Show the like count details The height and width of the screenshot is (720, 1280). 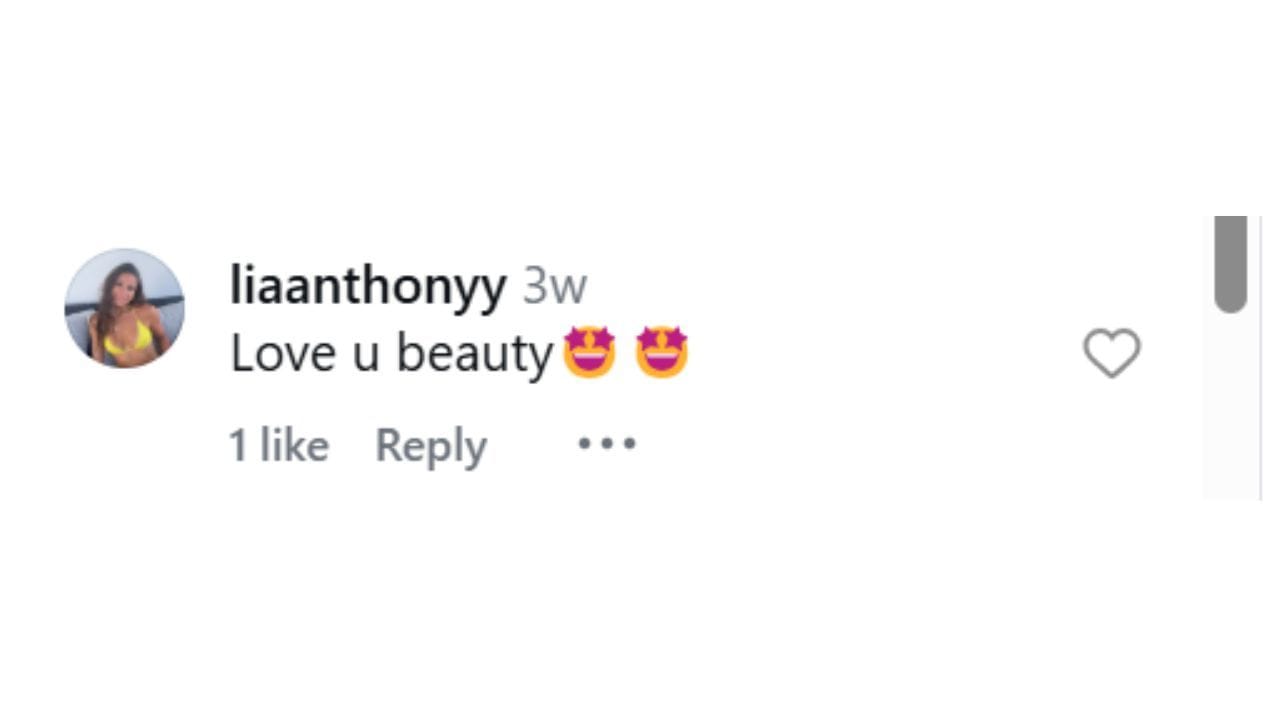tap(278, 445)
